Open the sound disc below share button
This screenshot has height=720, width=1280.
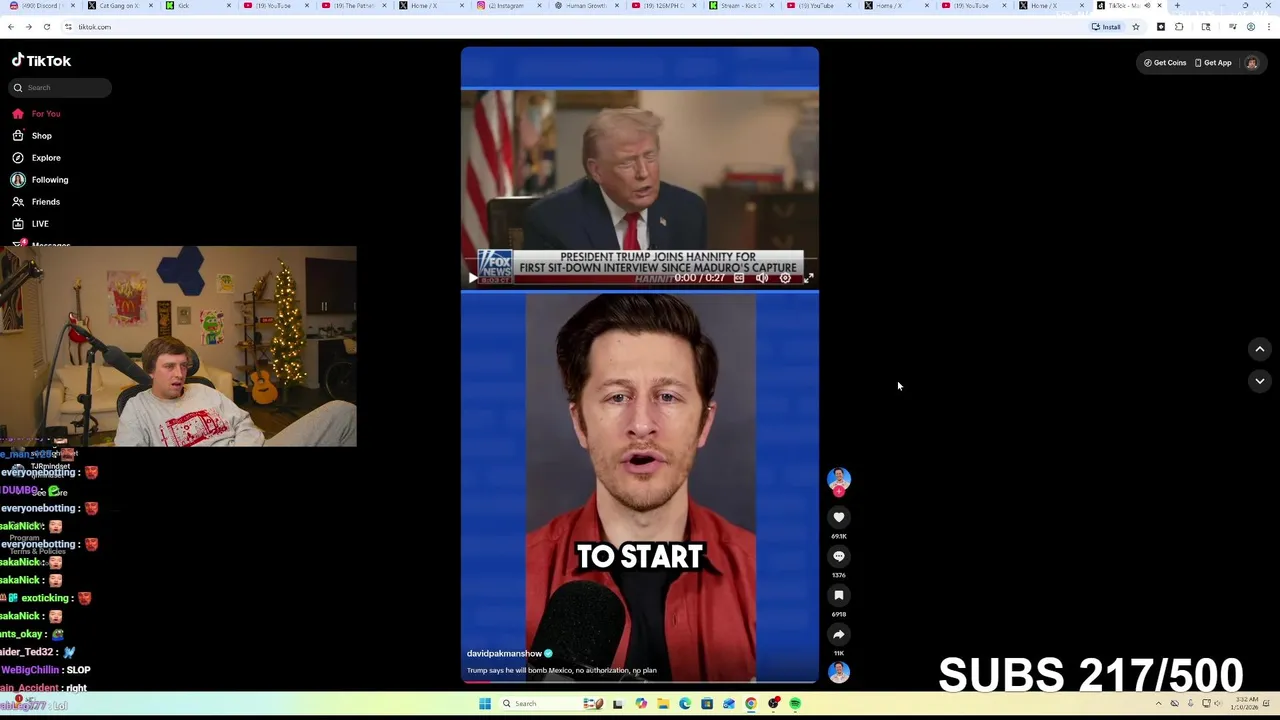[x=839, y=672]
